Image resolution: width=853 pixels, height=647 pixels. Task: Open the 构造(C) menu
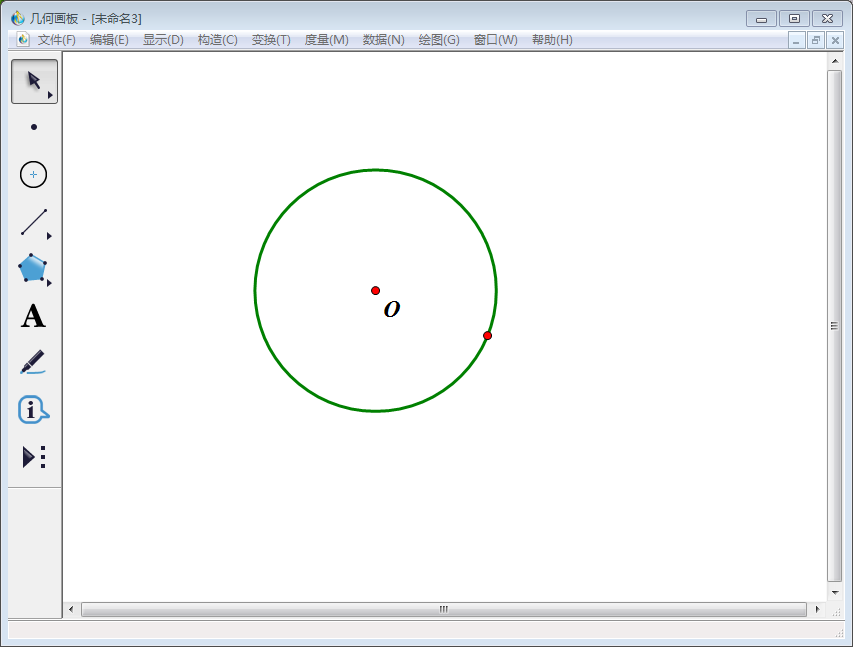(217, 40)
